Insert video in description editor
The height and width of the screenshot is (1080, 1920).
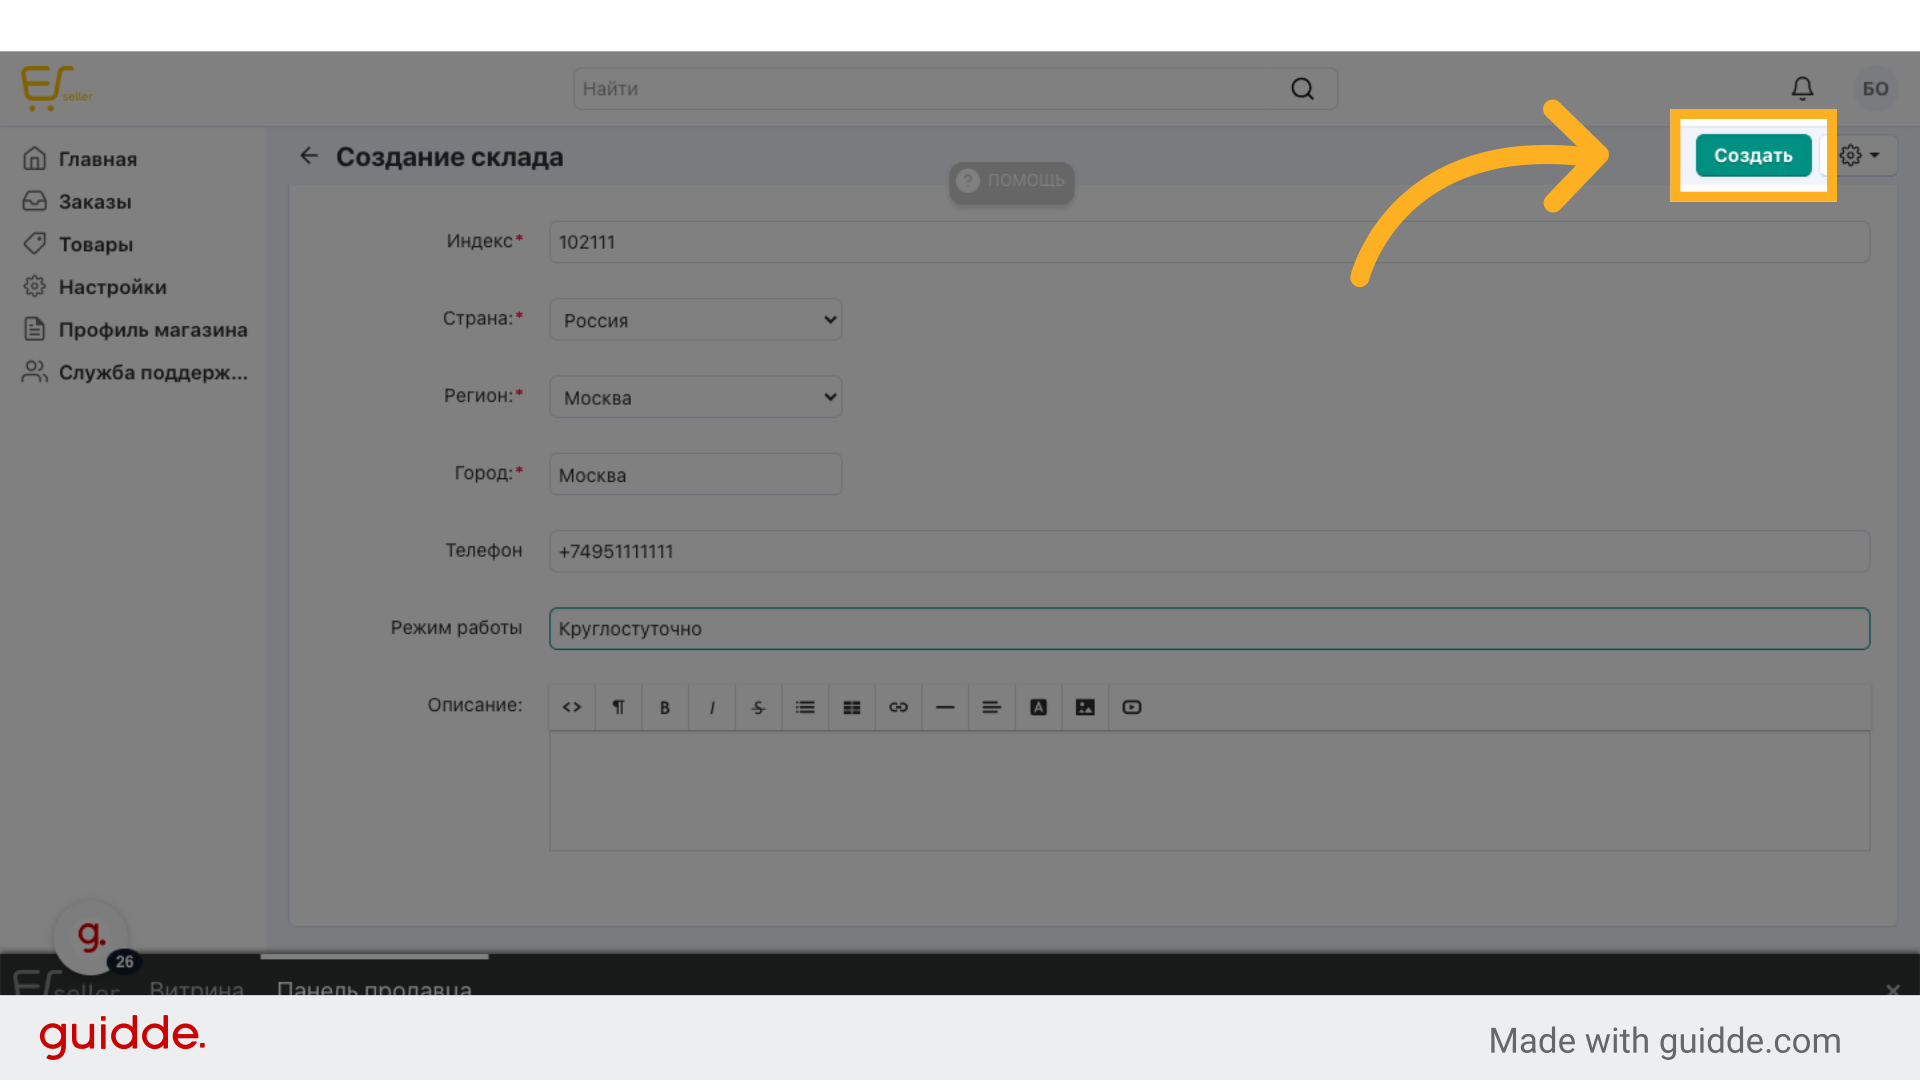pos(1131,707)
